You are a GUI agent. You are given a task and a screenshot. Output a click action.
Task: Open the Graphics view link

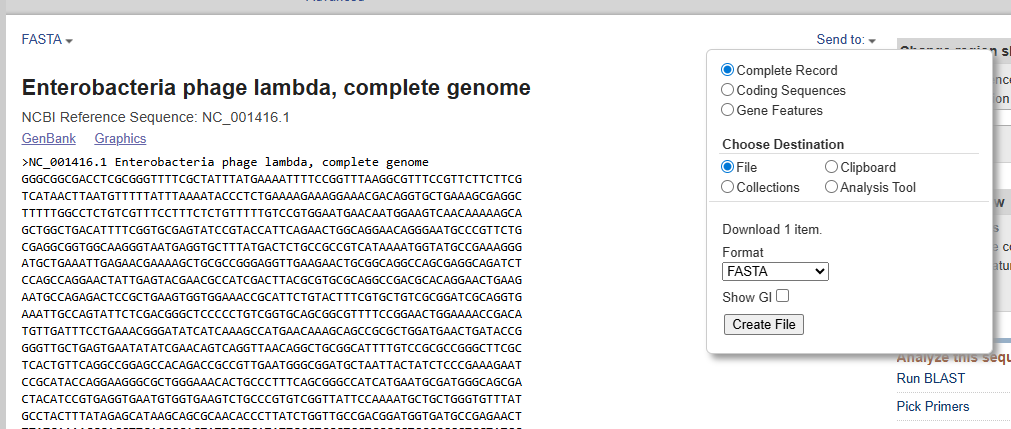click(x=120, y=138)
